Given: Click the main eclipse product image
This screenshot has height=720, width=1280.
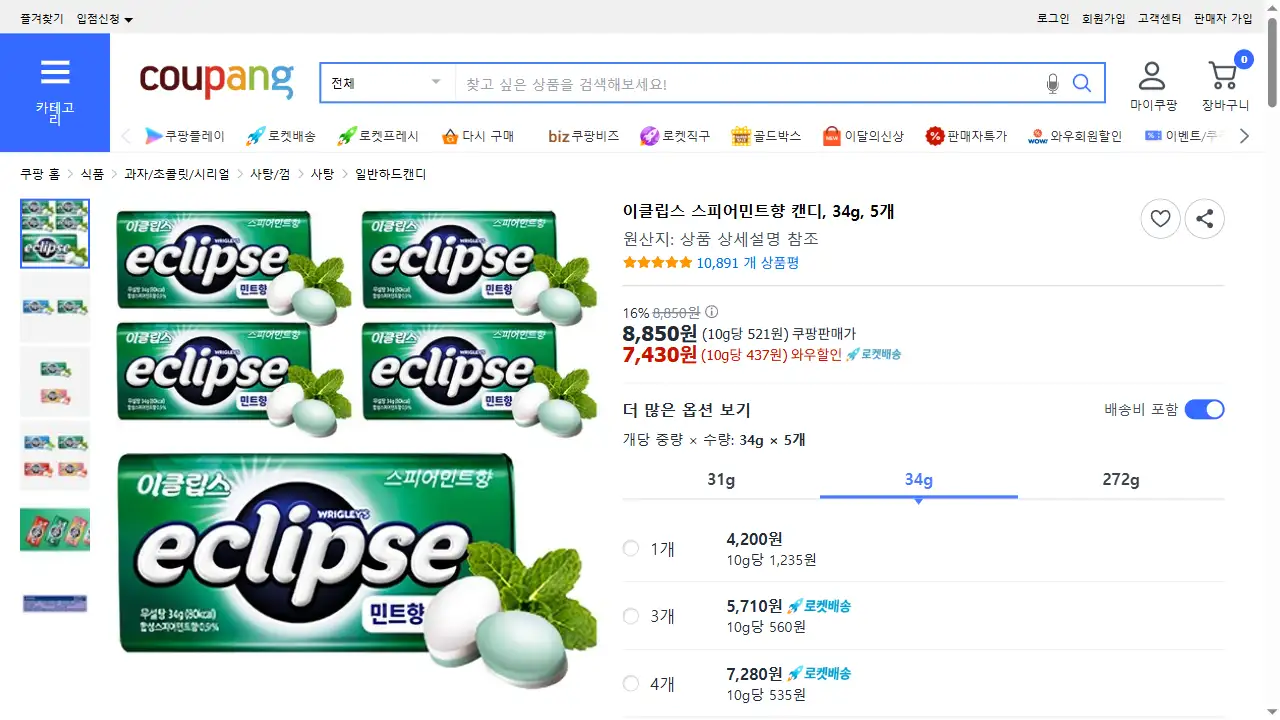Looking at the screenshot, I should pos(357,450).
